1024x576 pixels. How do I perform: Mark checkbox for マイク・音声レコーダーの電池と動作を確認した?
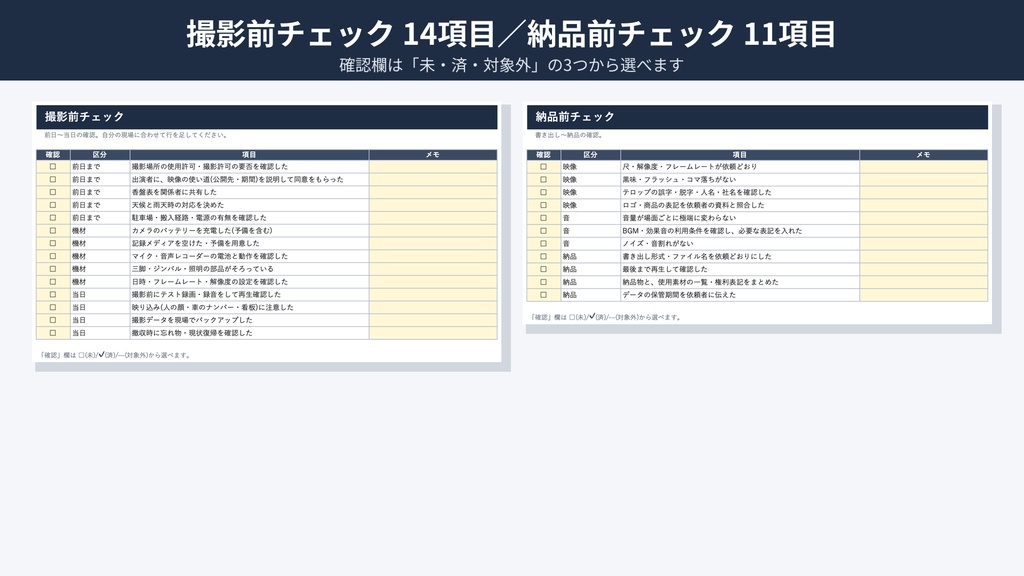click(x=53, y=256)
